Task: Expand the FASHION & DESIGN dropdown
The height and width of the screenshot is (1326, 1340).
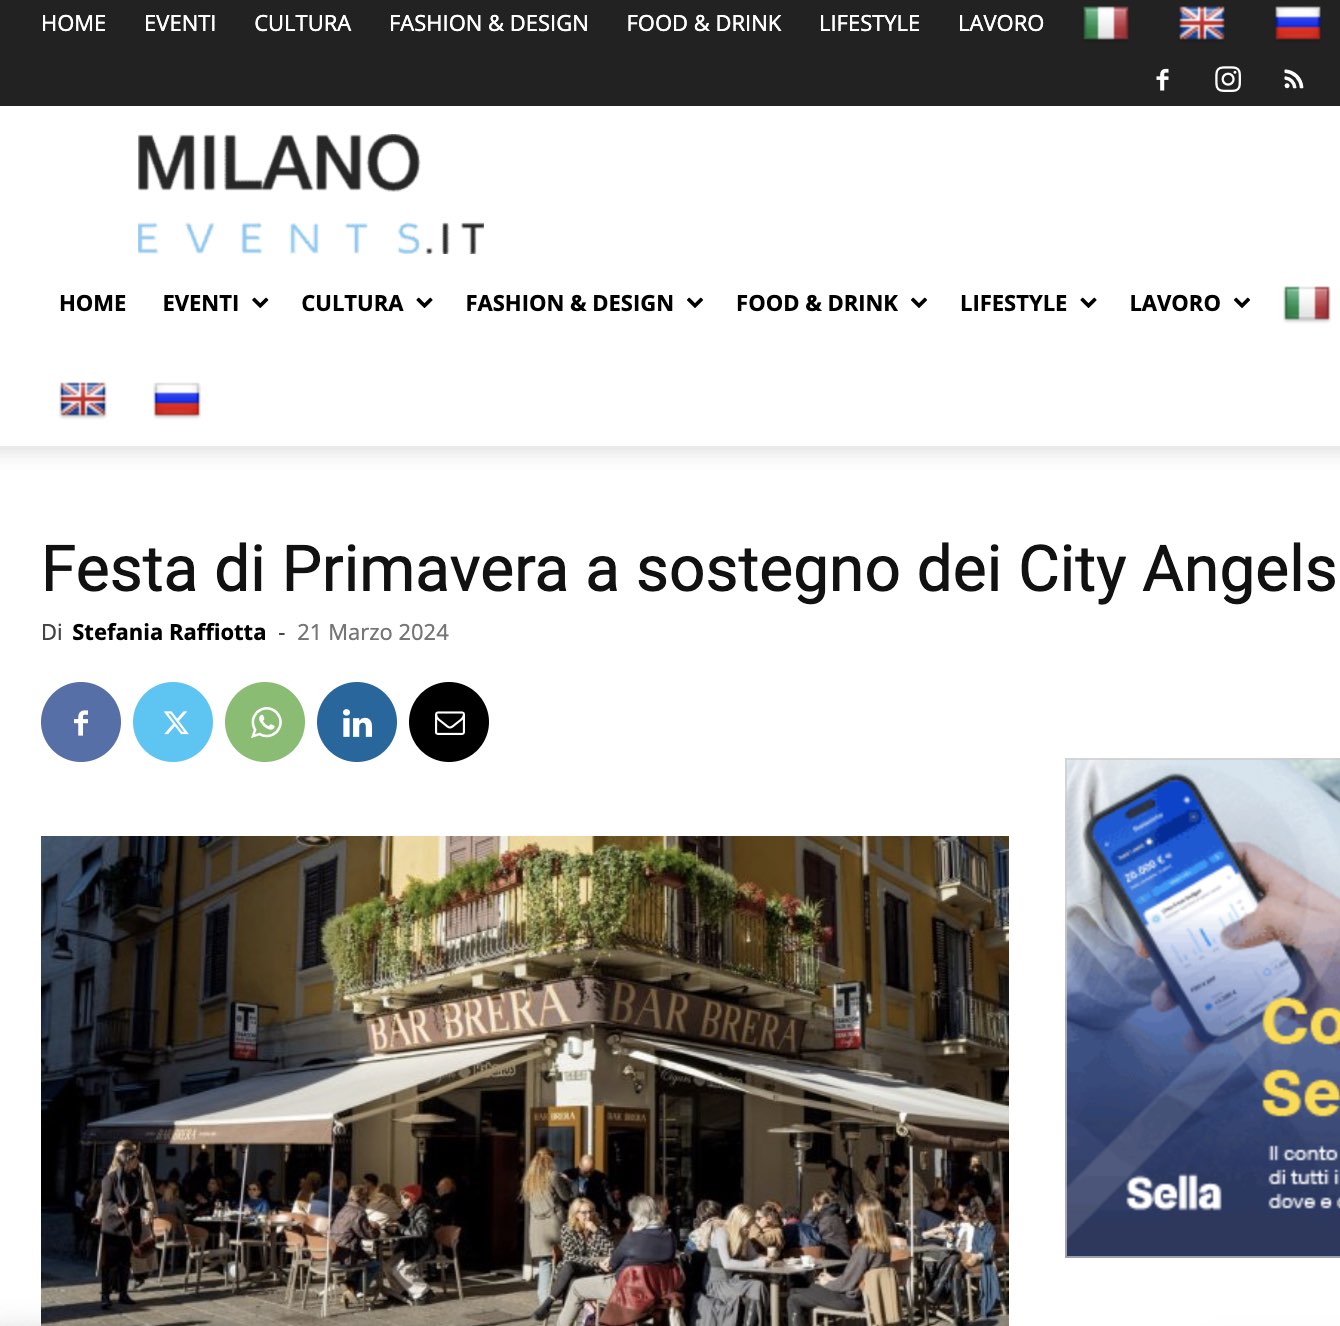Action: pos(584,303)
